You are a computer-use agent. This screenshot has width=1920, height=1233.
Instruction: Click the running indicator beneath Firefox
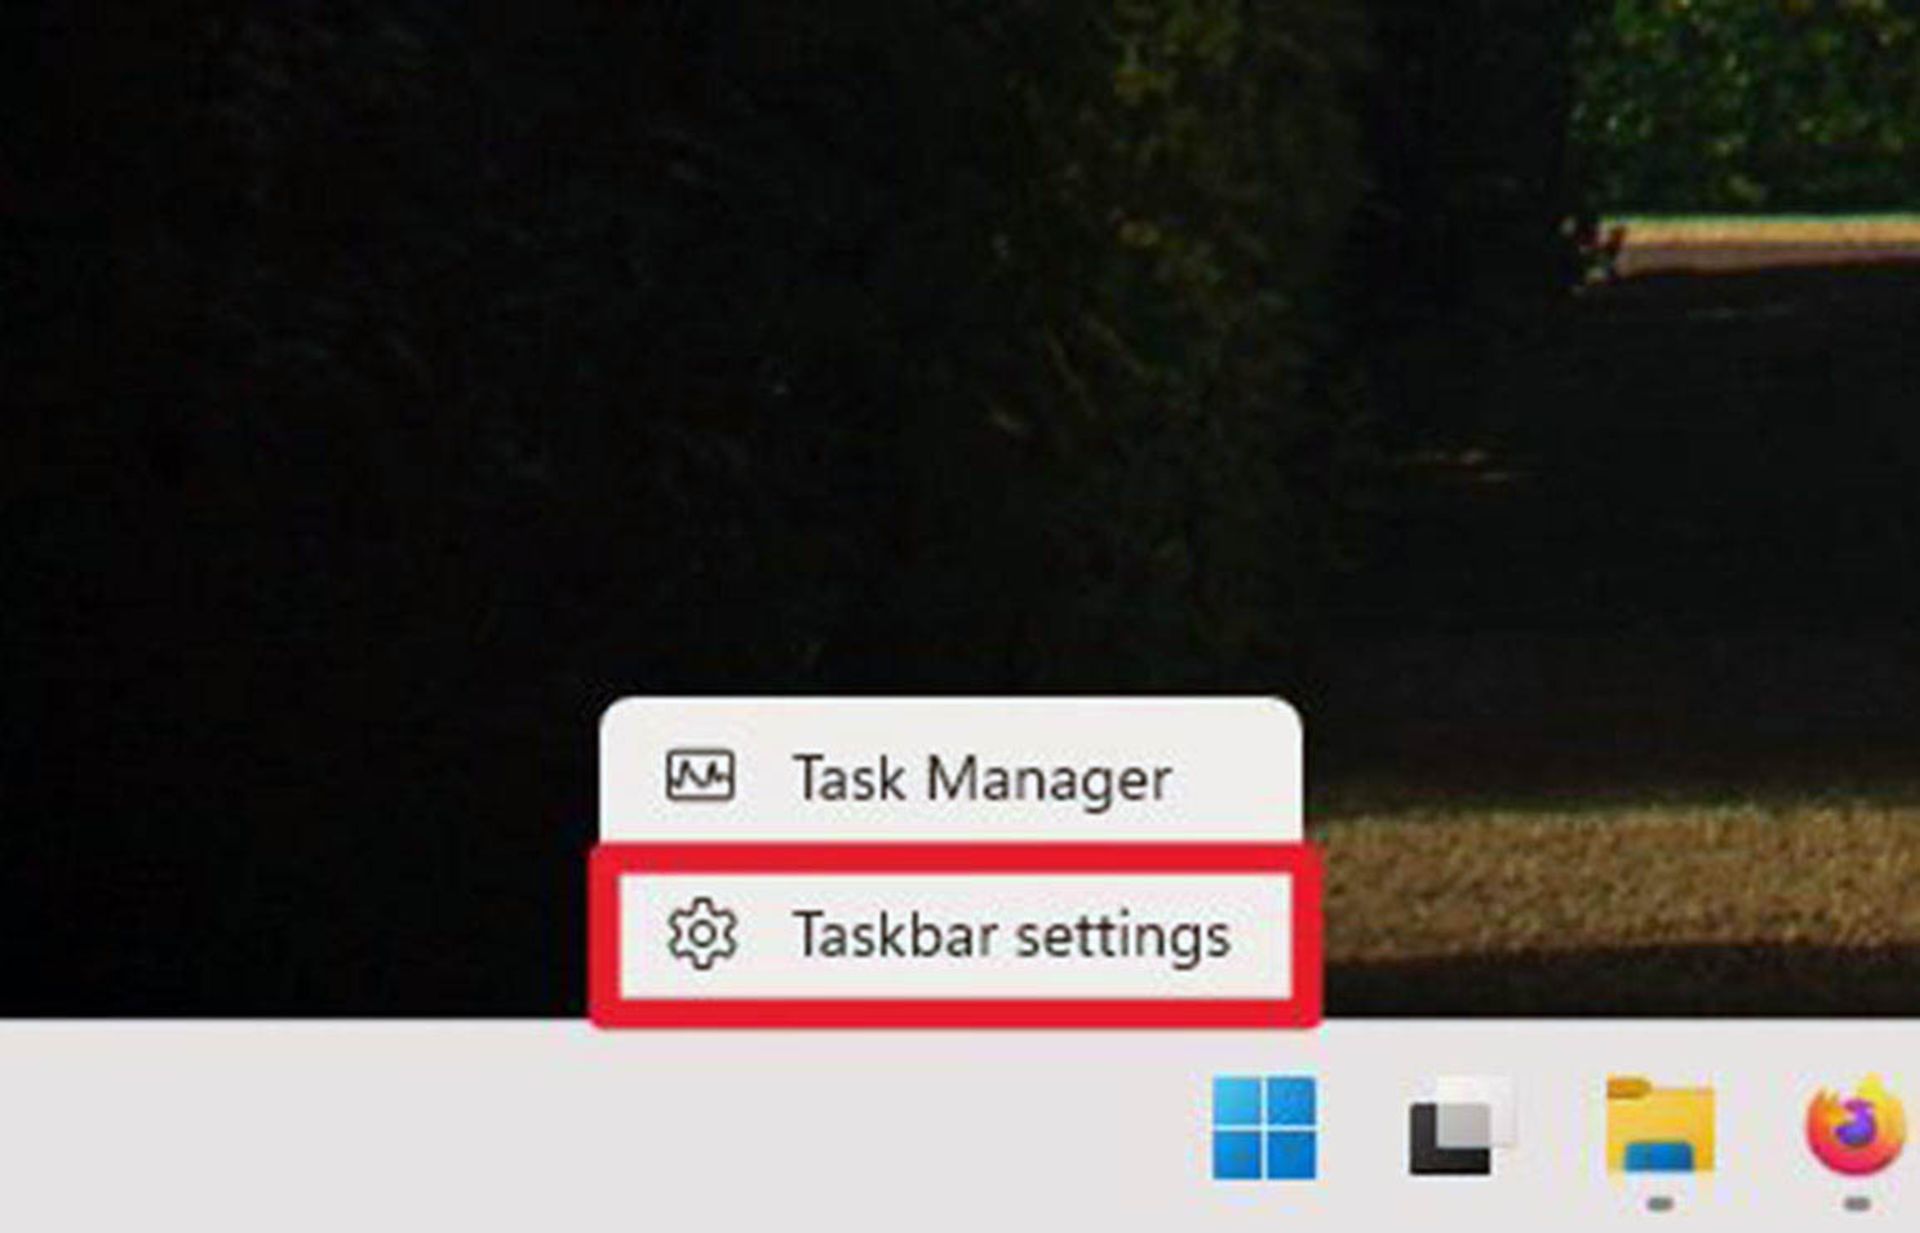click(x=1857, y=1205)
